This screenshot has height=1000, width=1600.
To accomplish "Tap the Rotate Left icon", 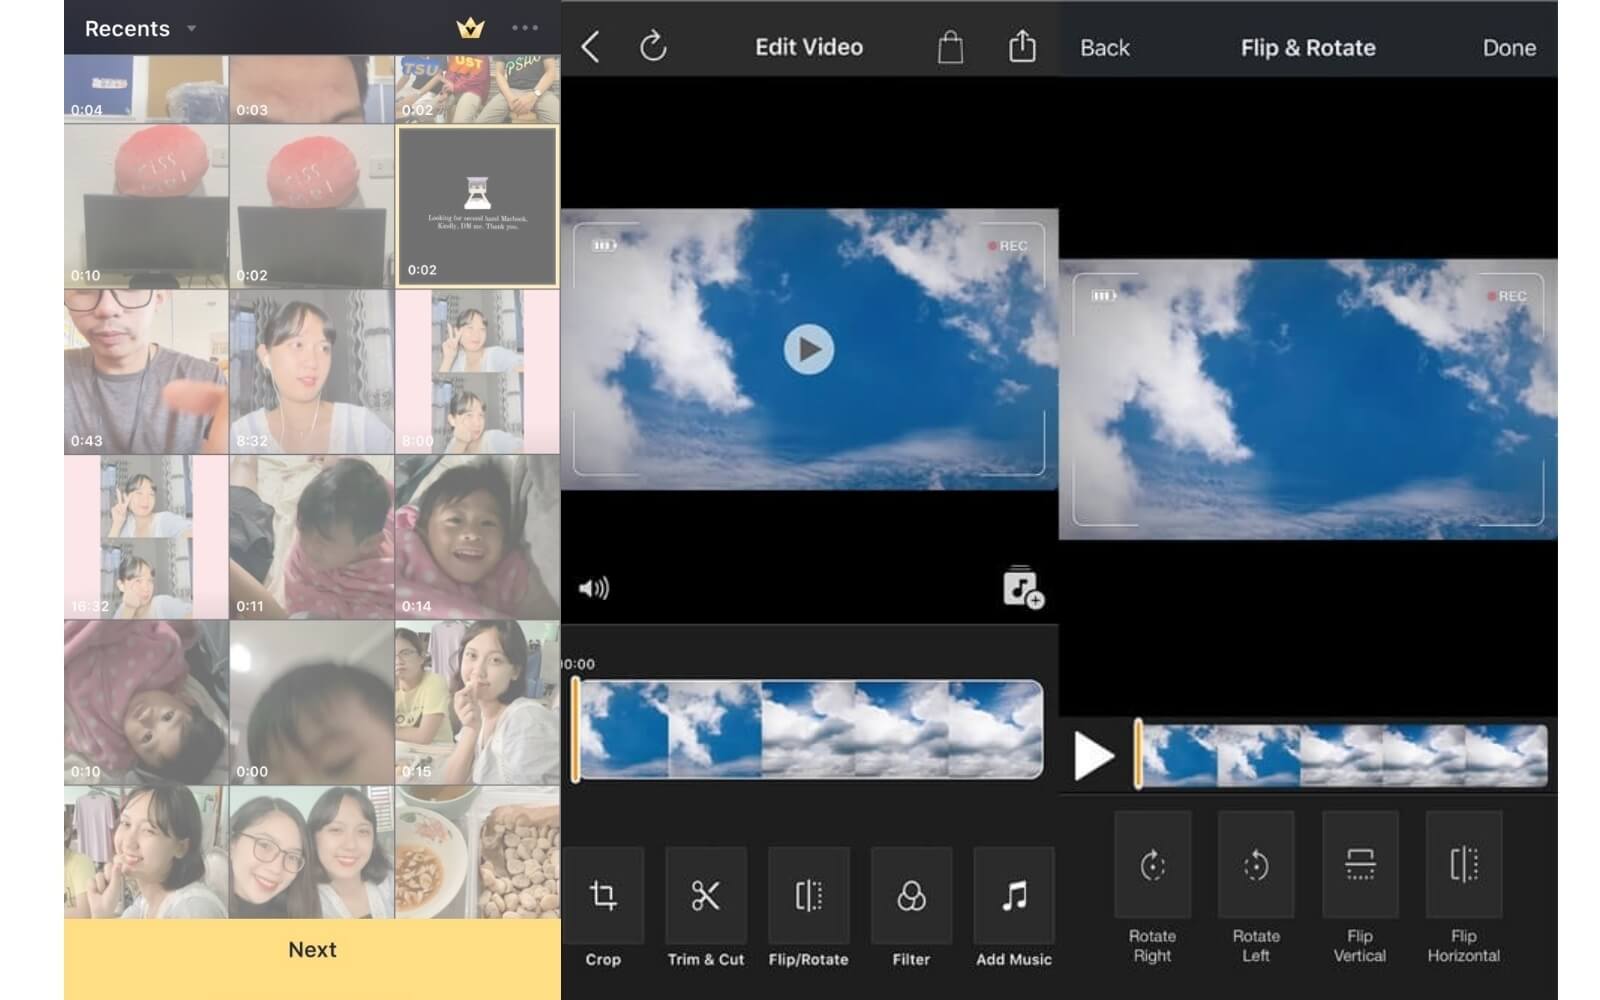I will [x=1256, y=866].
